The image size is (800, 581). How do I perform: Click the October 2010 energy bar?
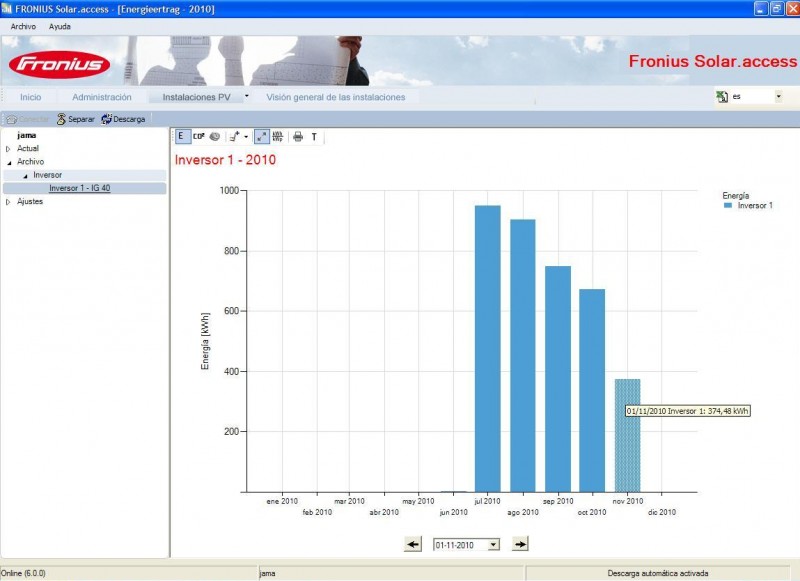592,391
